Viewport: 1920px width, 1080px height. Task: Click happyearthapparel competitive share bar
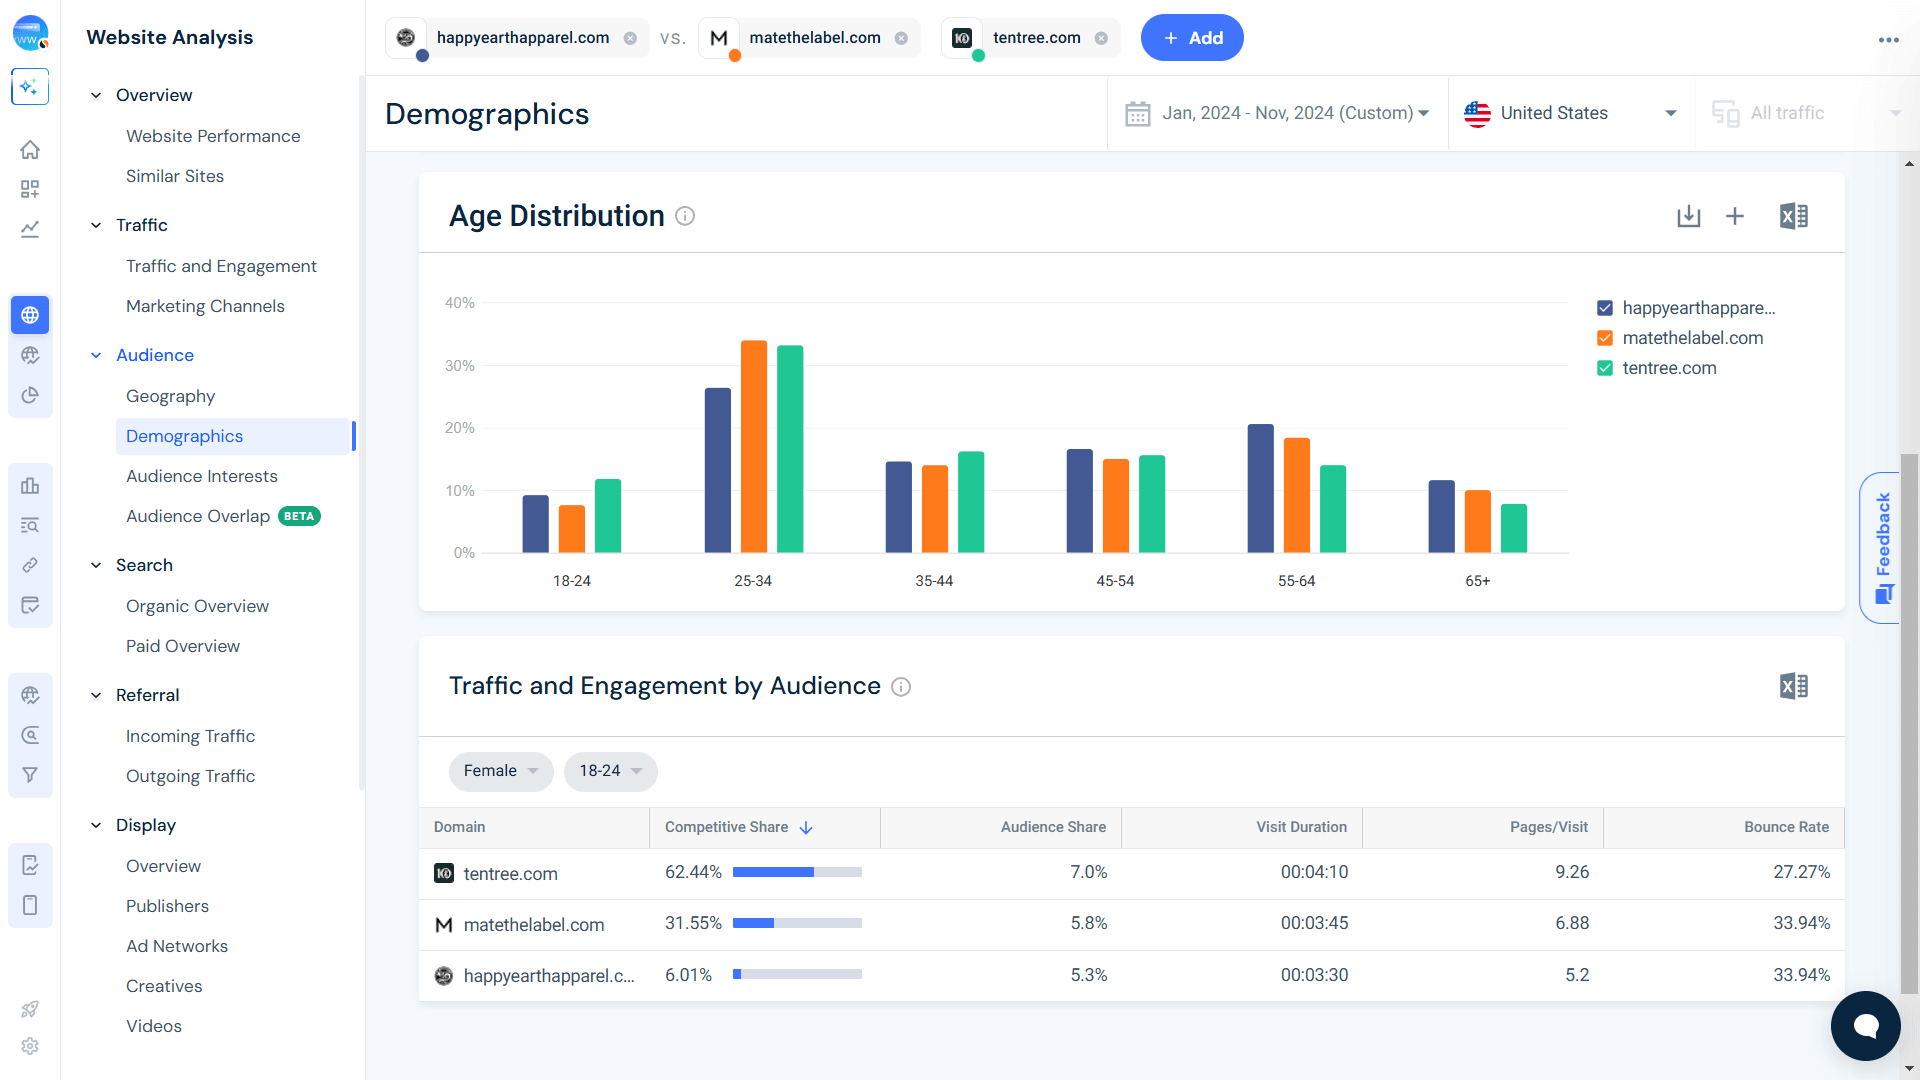(x=797, y=974)
